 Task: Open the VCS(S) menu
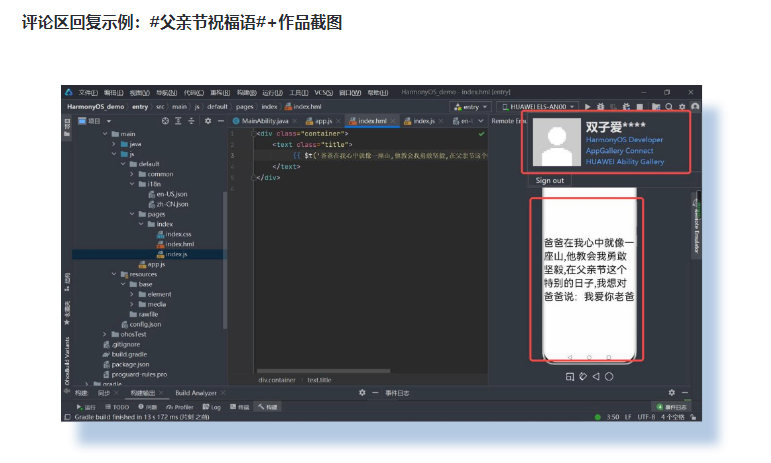coord(324,92)
